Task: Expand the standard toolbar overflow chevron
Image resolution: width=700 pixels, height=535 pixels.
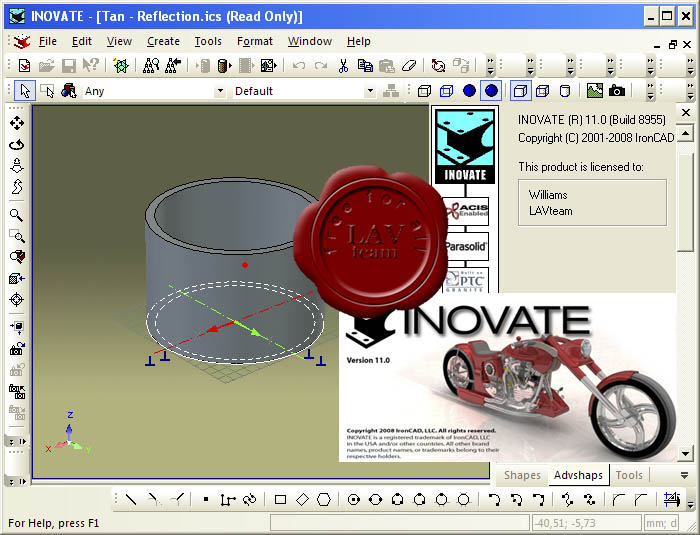Action: 491,66
